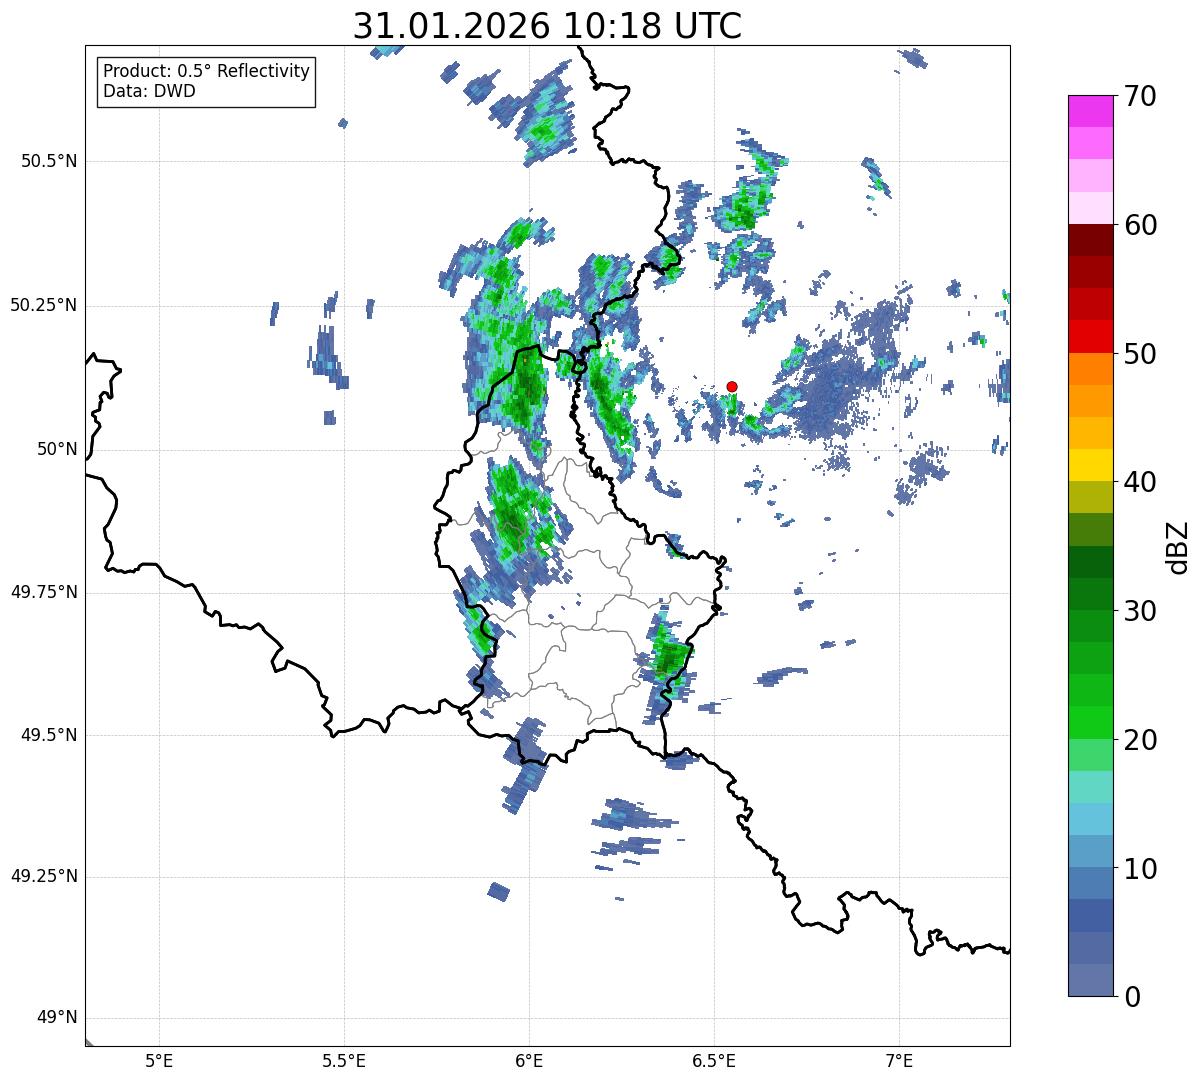Image resolution: width=1202 pixels, height=1081 pixels.
Task: Click the colorbar tick label 50
Action: [x=1140, y=354]
